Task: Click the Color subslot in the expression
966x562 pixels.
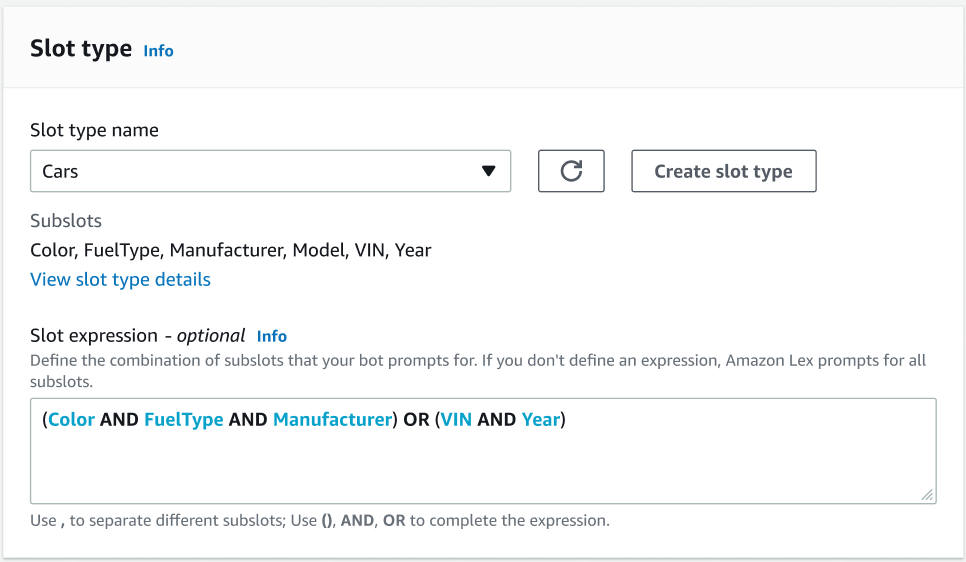Action: coord(71,420)
